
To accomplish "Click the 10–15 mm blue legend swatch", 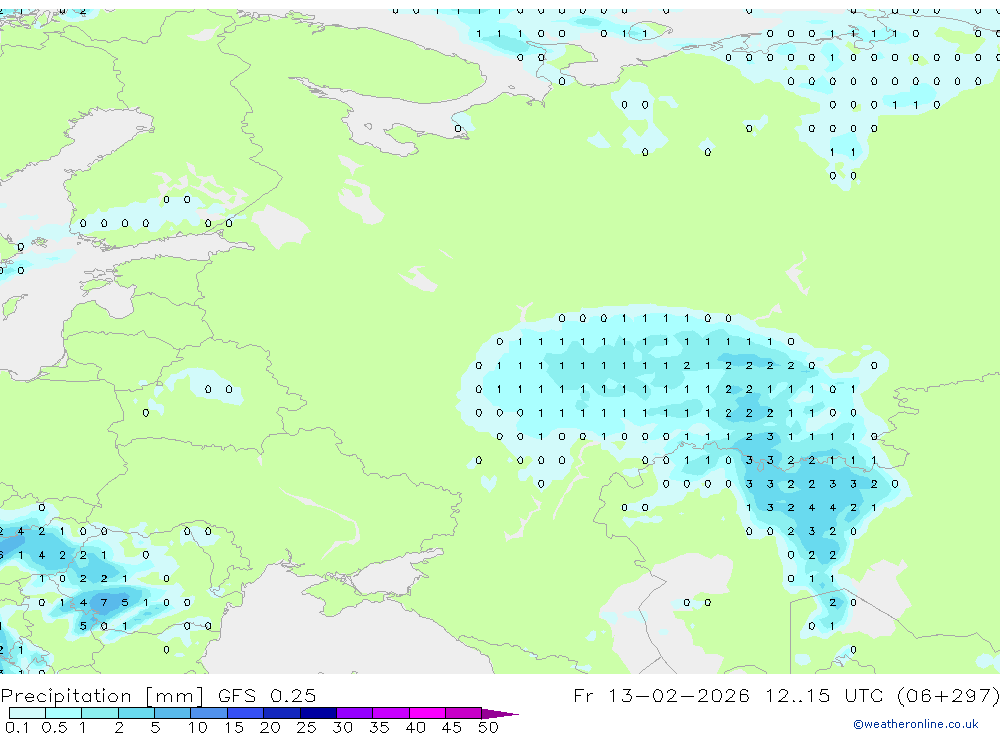I will 209,713.
